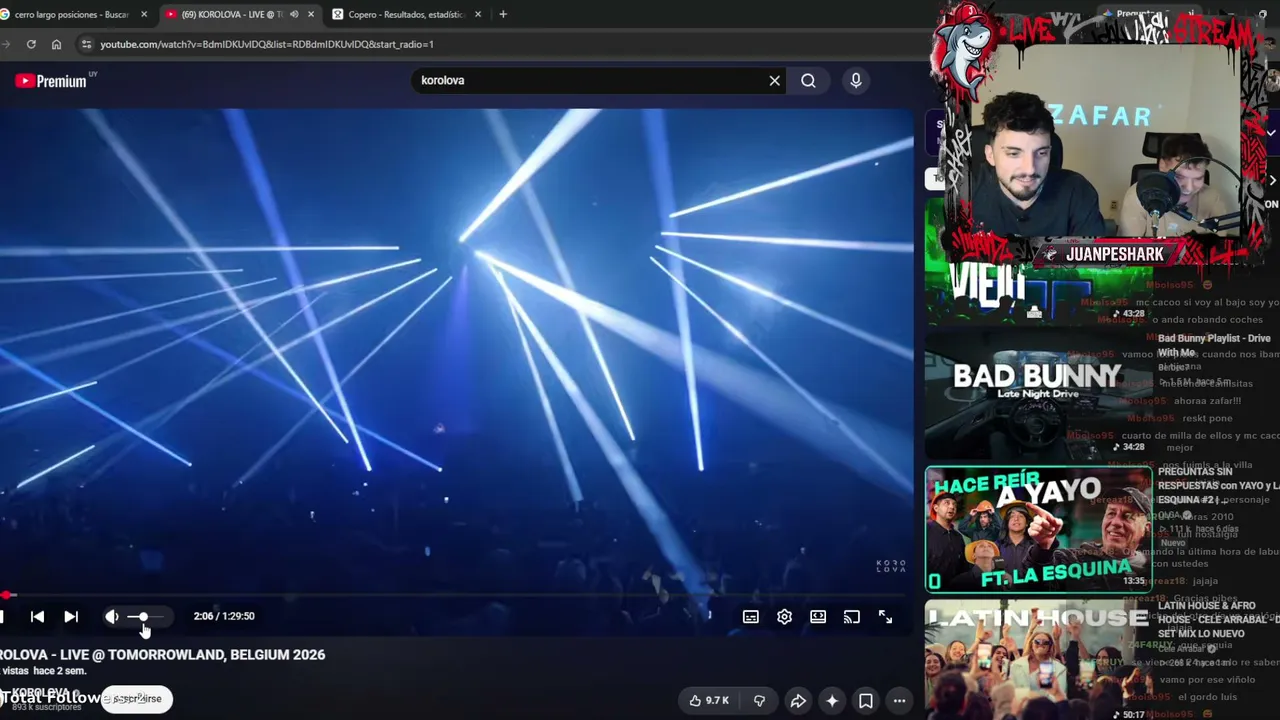Click the Suscribirse button
Image resolution: width=1280 pixels, height=720 pixels.
pos(137,699)
